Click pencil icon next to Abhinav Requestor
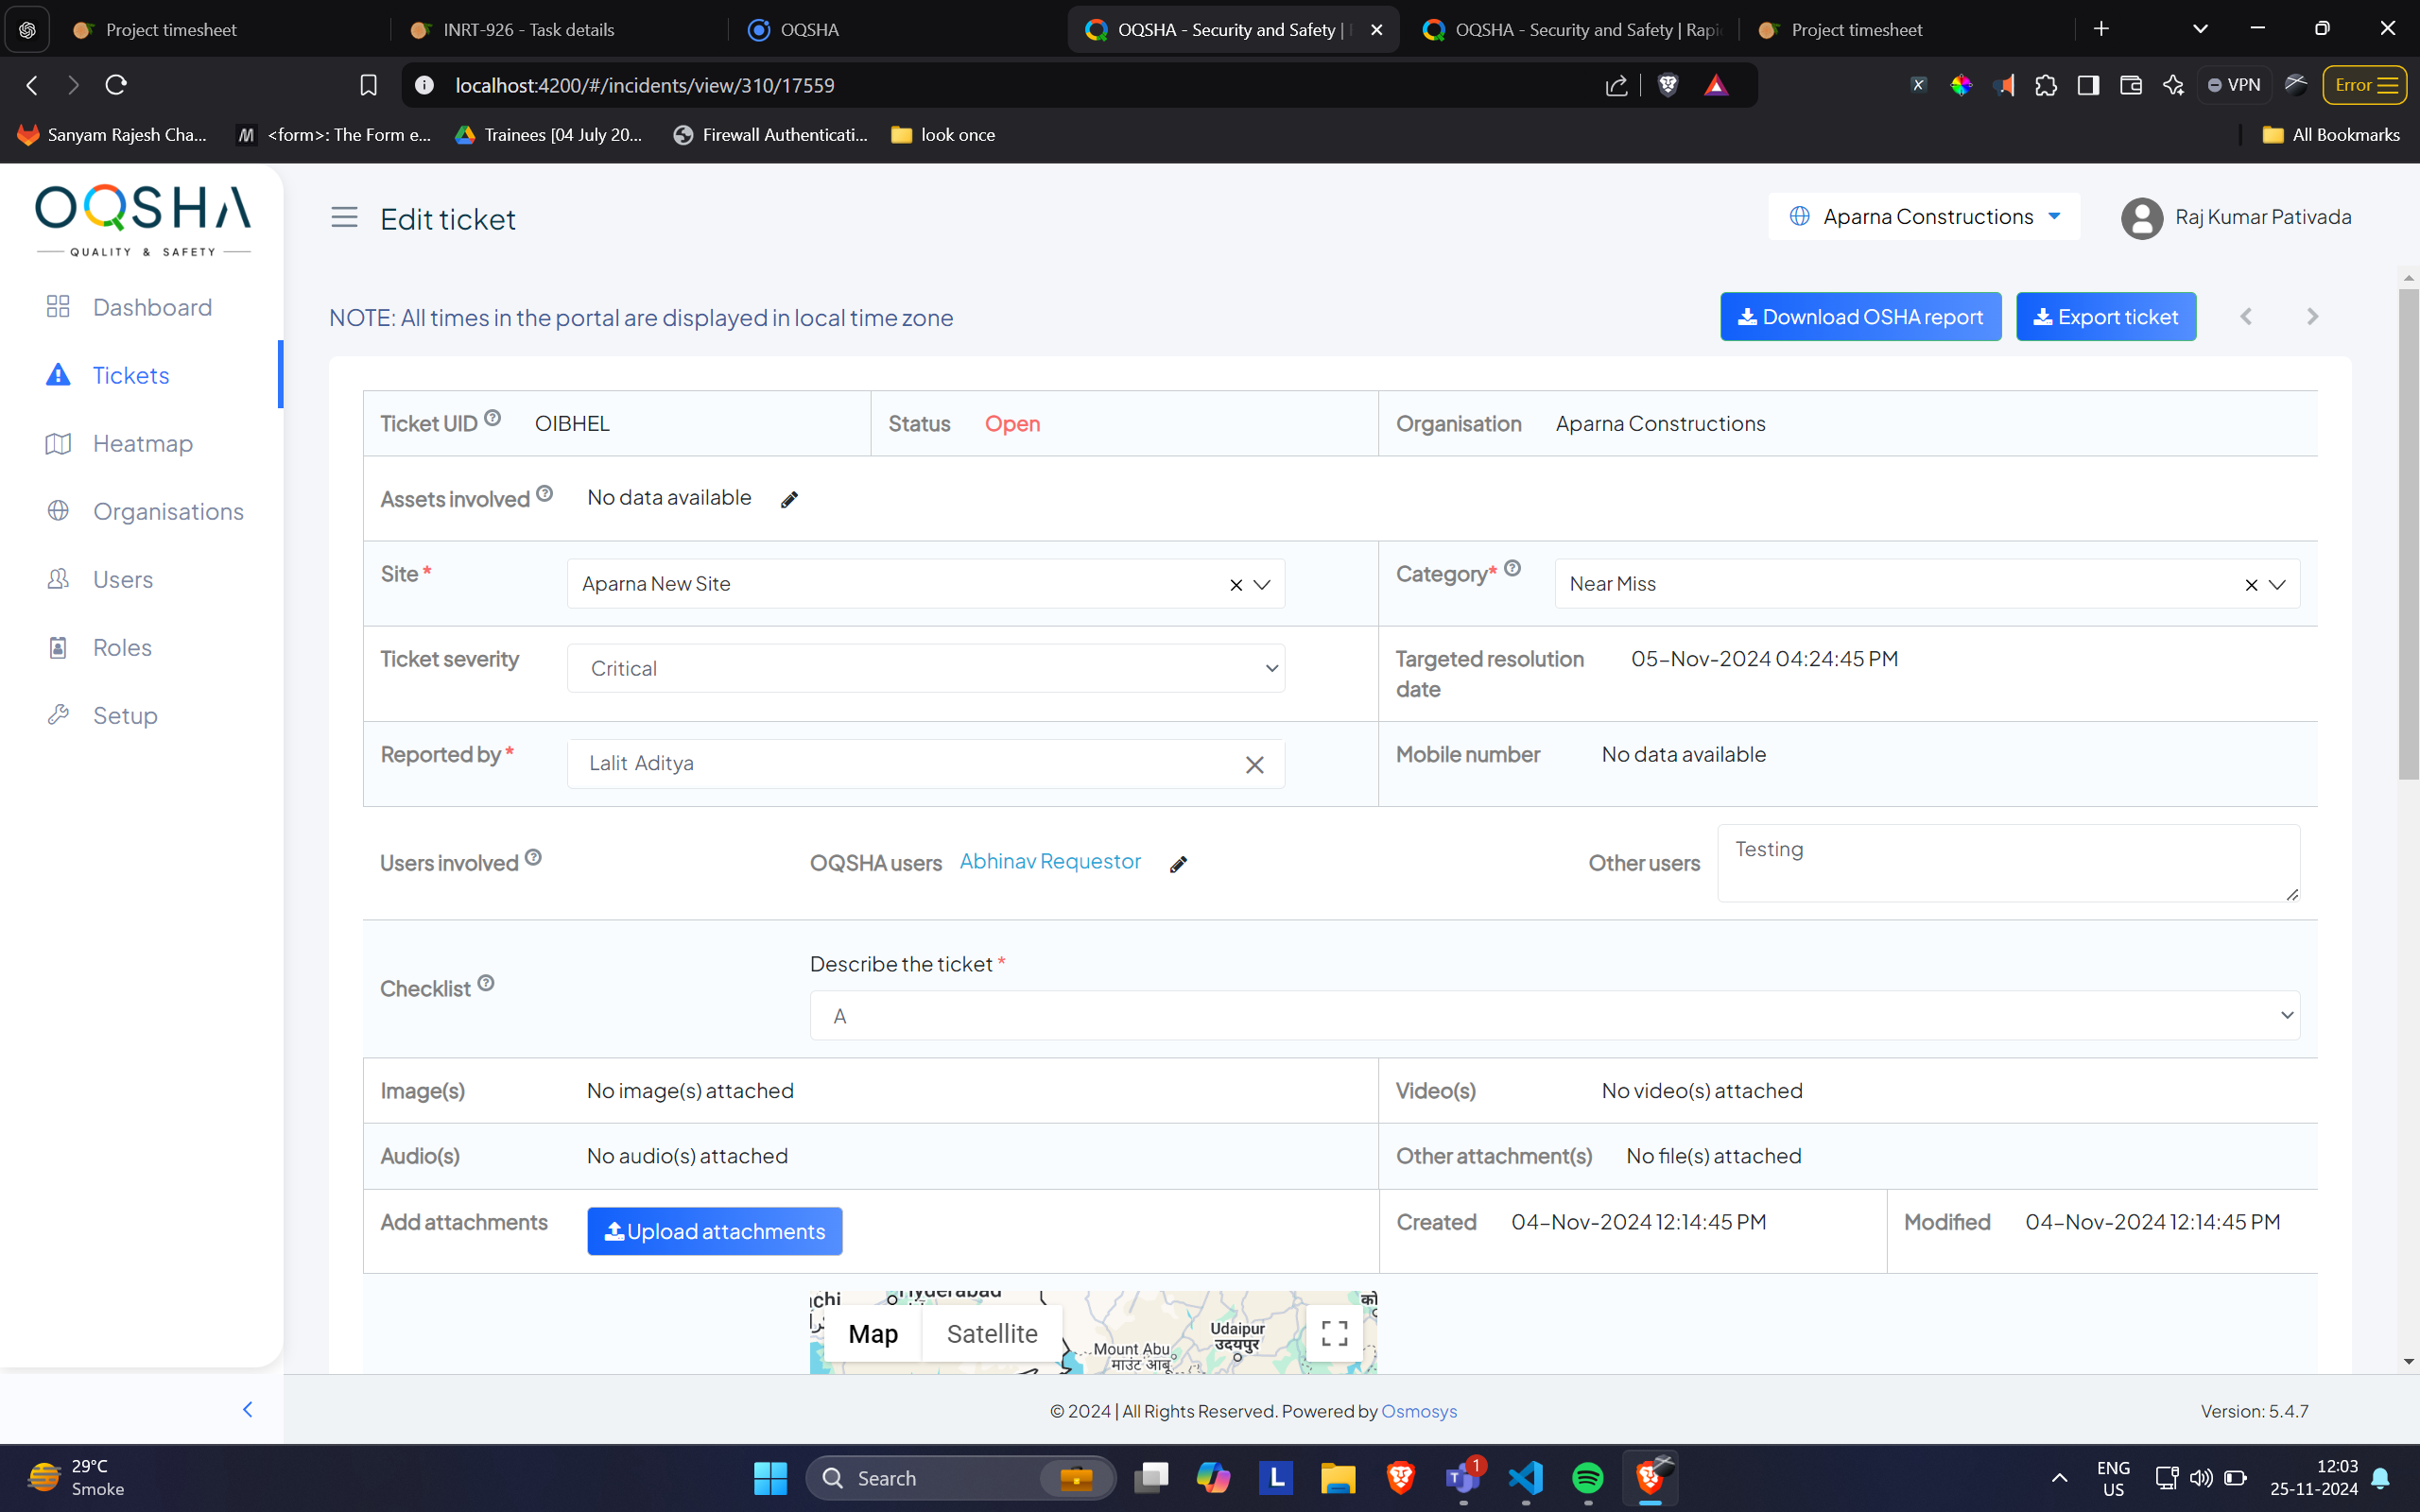The height and width of the screenshot is (1512, 2420). pos(1178,864)
